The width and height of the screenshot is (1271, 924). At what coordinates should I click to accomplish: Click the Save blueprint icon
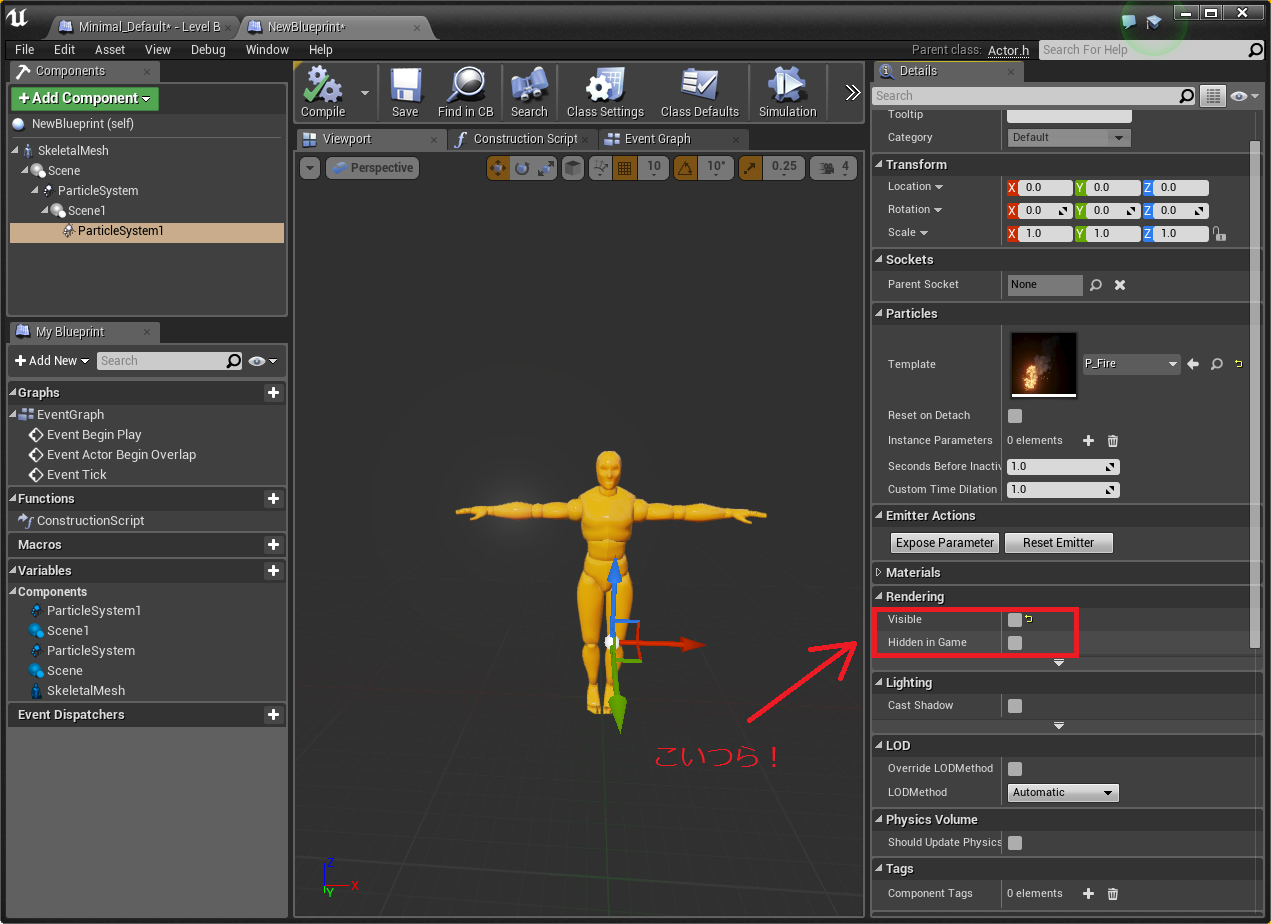pyautogui.click(x=405, y=87)
